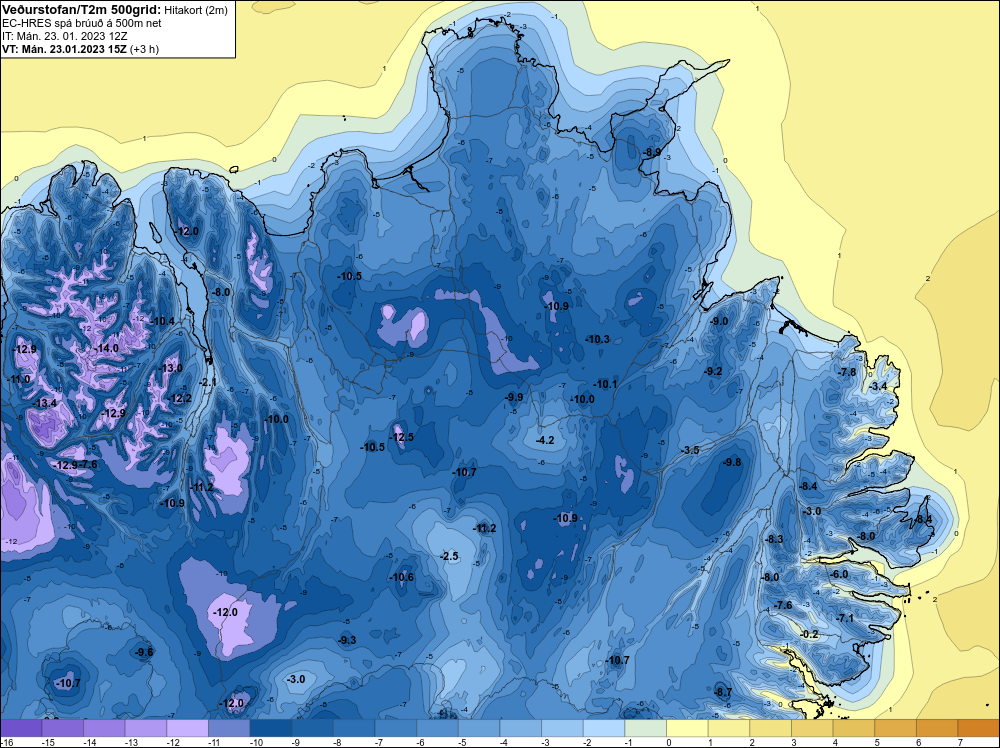The width and height of the screenshot is (1000, 748).
Task: Select the -10.4 temperature label
Action: [x=163, y=321]
